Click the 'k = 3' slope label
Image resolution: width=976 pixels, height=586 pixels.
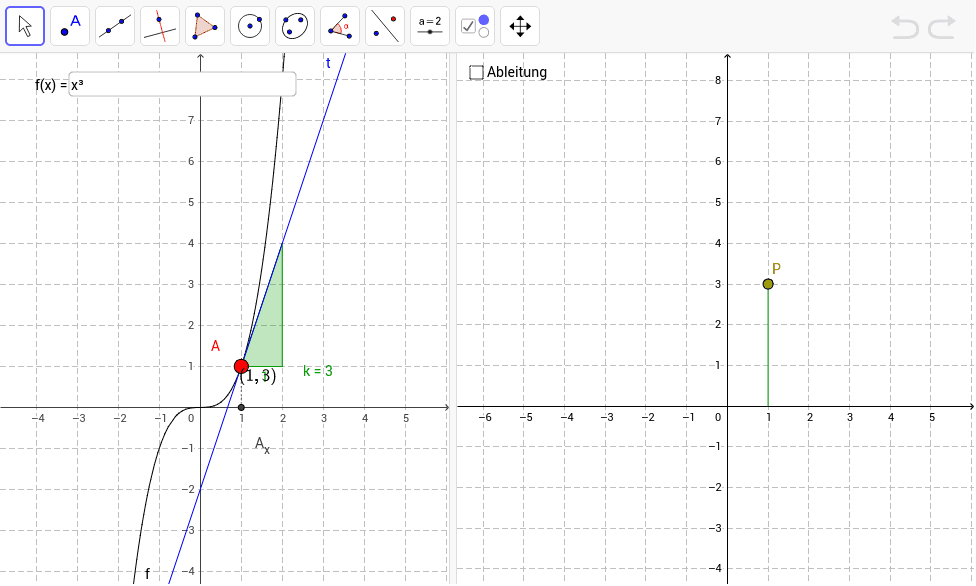[317, 371]
